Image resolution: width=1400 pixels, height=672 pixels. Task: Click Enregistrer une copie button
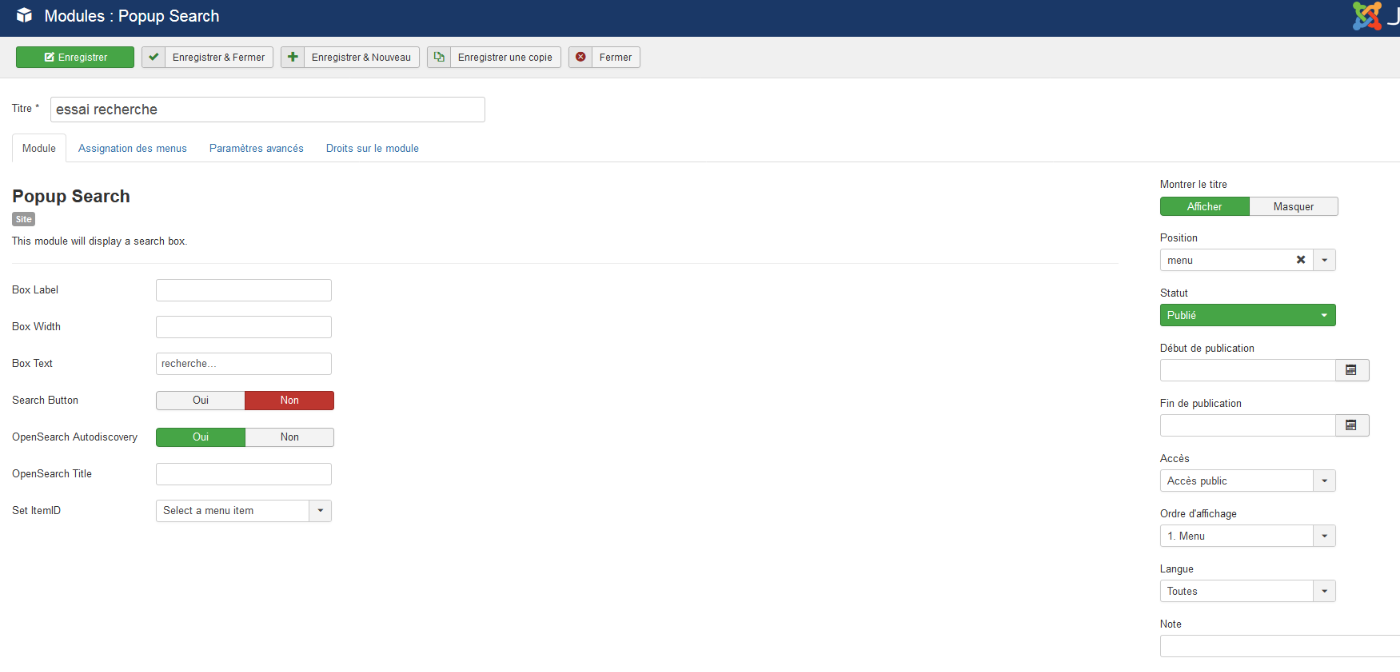(x=493, y=57)
